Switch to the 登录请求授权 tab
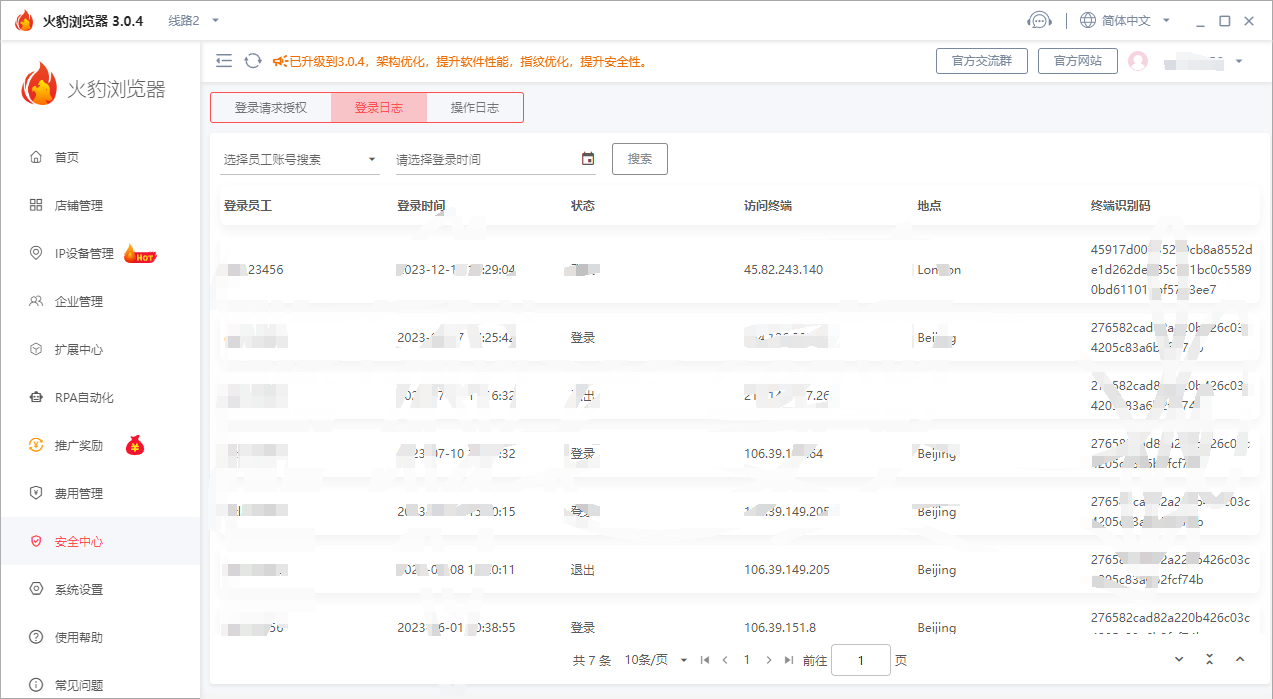The image size is (1273, 699). [x=270, y=108]
